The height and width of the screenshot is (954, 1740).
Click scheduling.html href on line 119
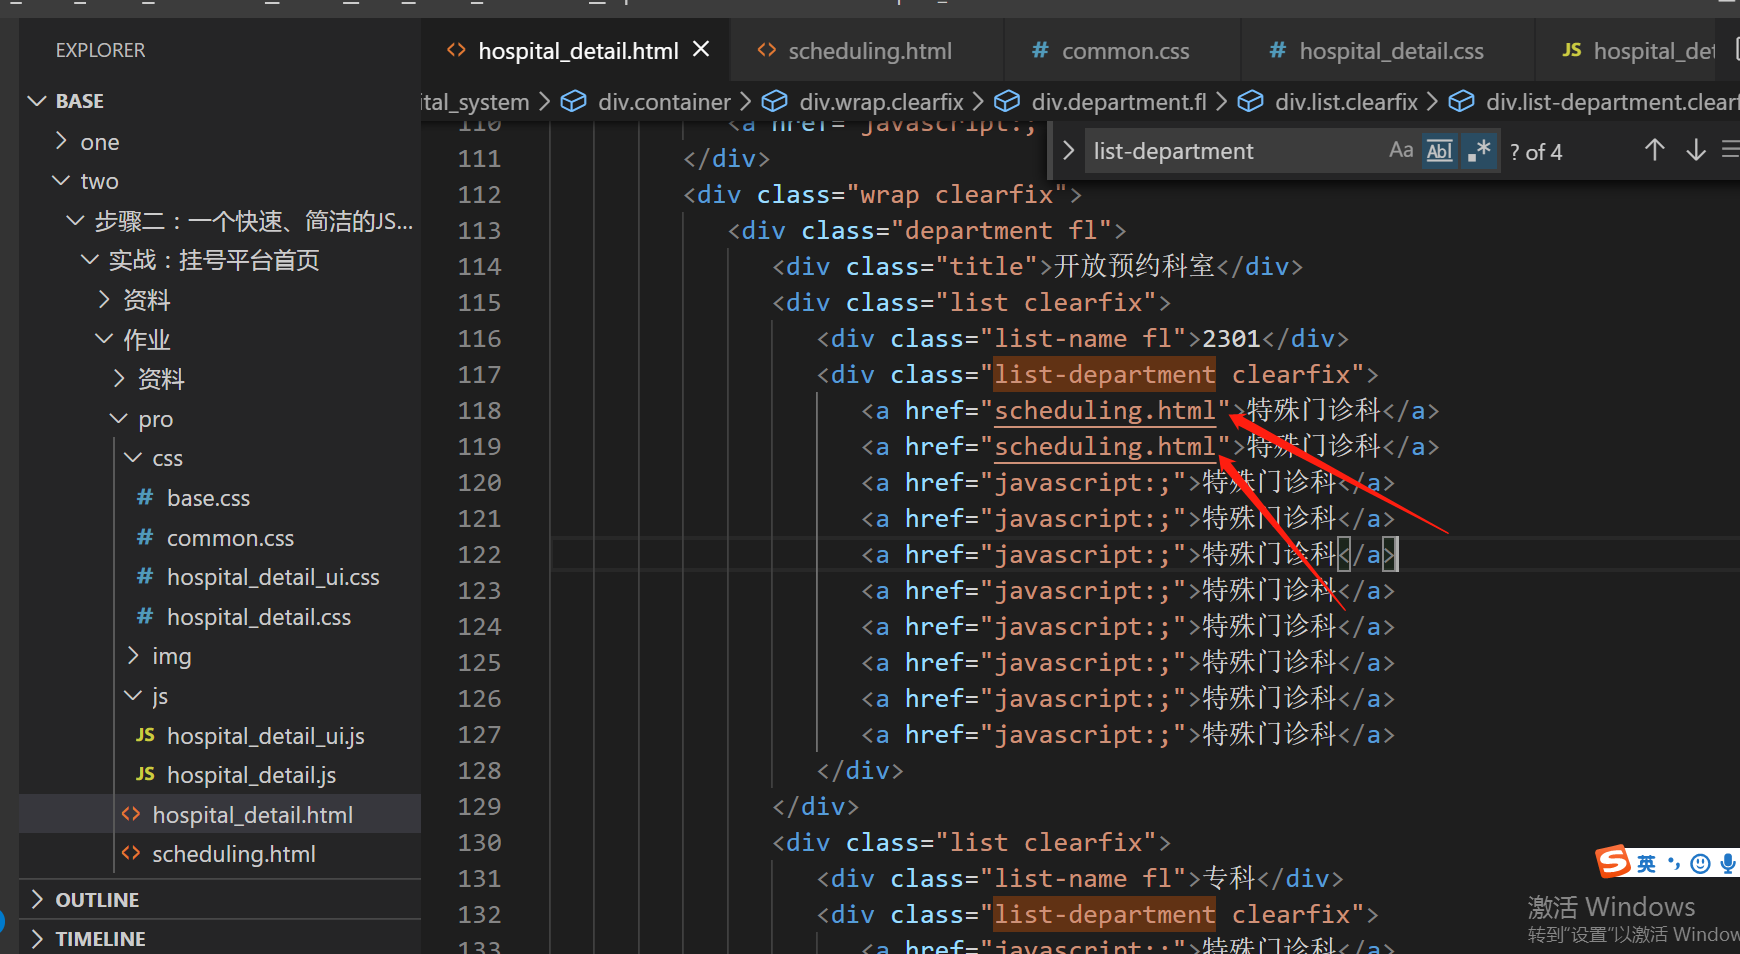click(1105, 447)
